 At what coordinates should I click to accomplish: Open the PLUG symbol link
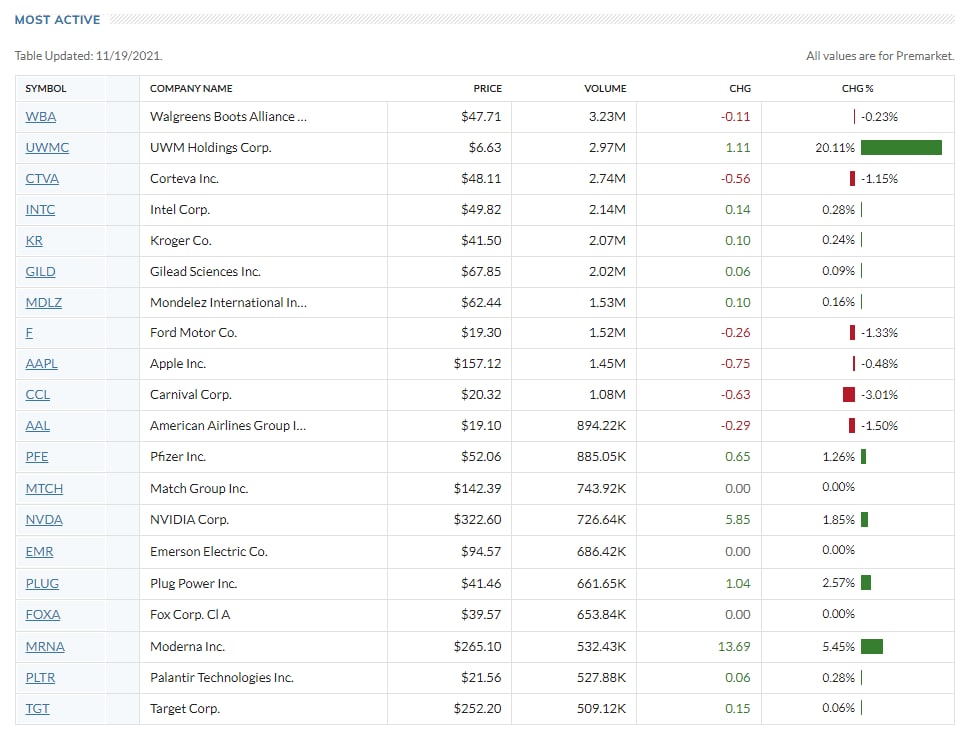[42, 583]
